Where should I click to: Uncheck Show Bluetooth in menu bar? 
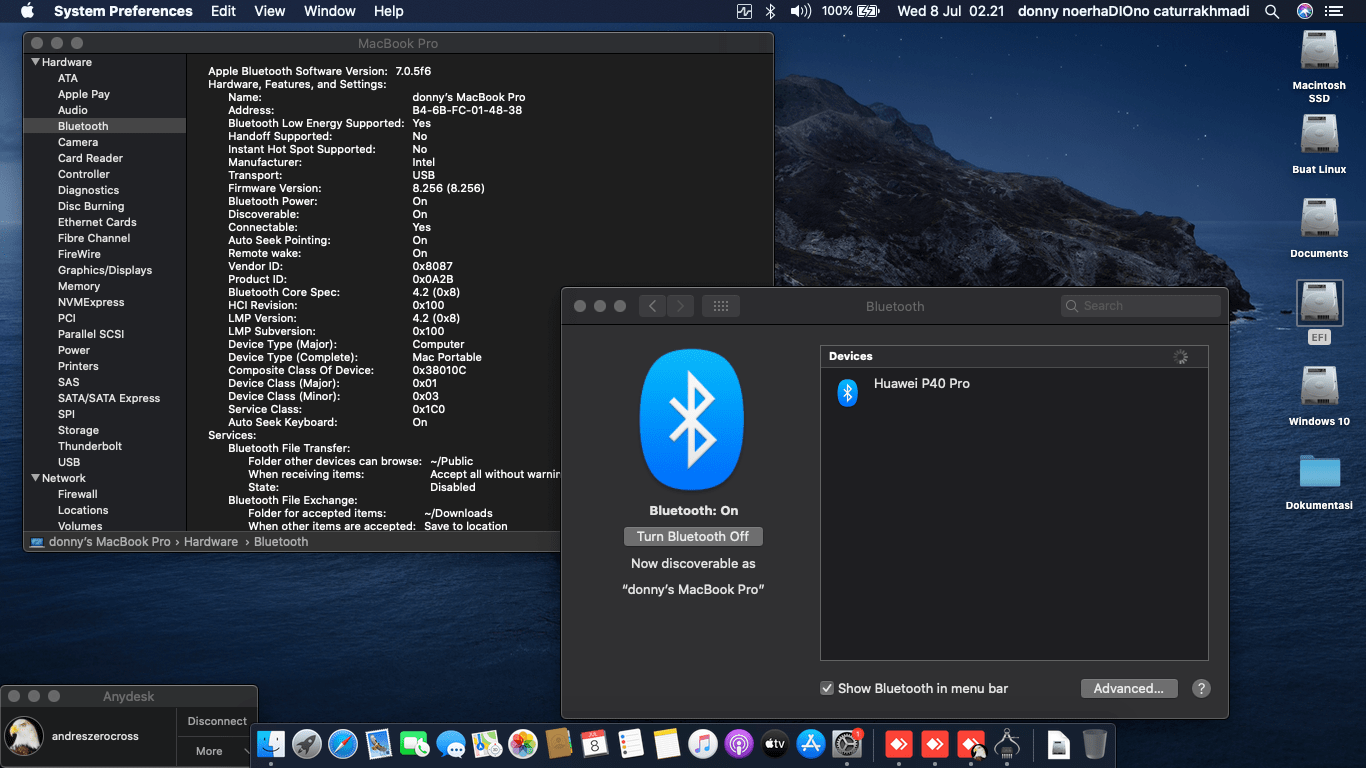coord(827,688)
